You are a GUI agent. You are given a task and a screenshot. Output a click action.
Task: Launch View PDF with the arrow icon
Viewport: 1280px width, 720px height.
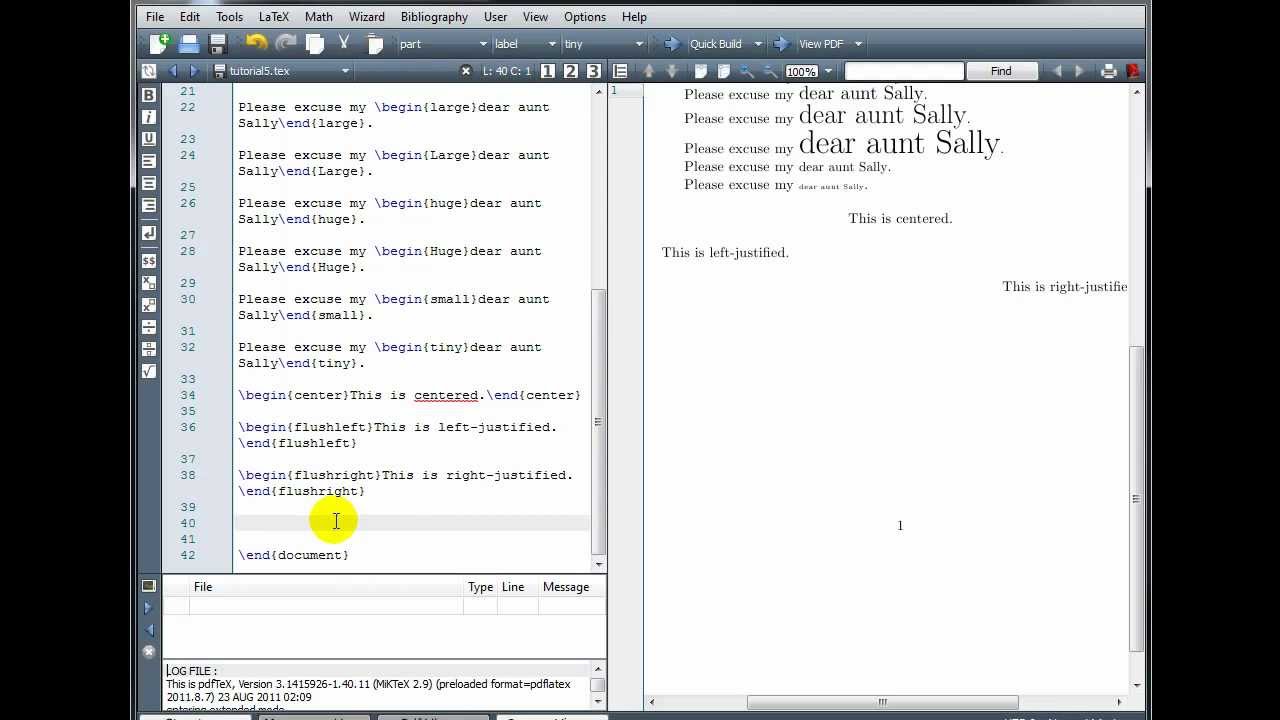781,44
